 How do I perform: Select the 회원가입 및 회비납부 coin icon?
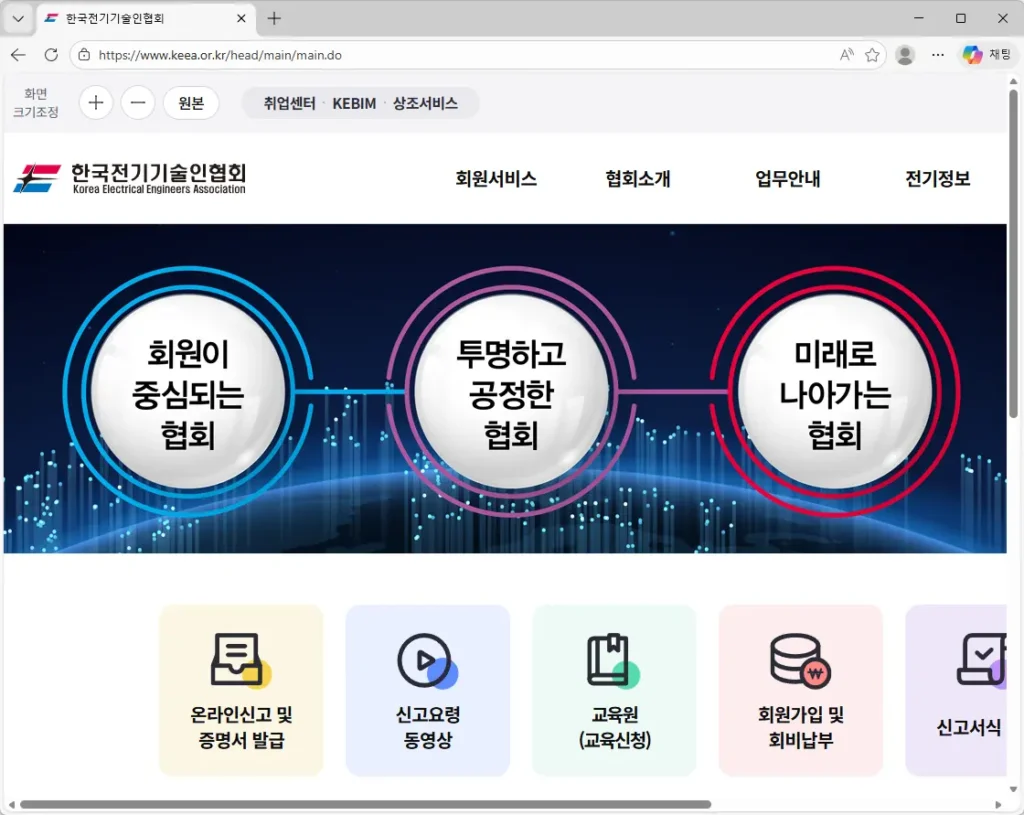point(800,659)
